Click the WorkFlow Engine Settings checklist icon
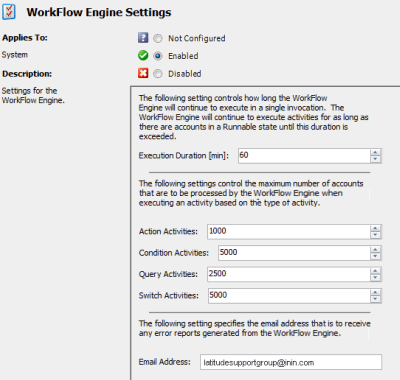 9,12
